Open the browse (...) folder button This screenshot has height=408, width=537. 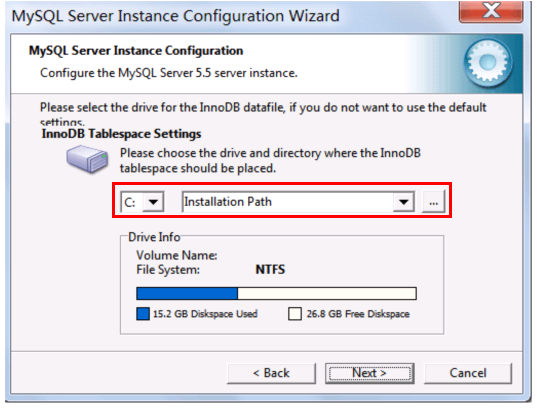coord(434,202)
